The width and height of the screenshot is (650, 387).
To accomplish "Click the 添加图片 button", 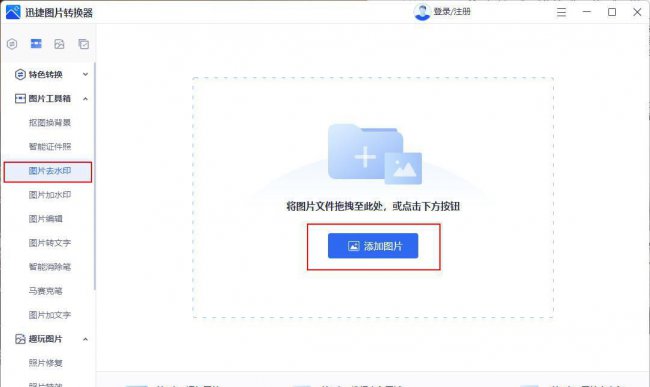I will (373, 246).
